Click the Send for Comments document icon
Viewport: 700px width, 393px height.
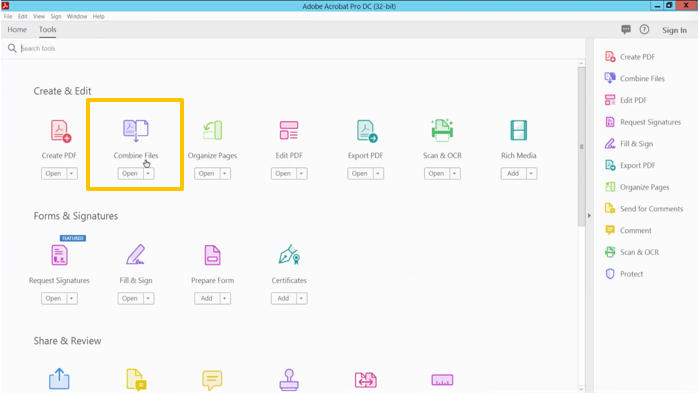[x=136, y=380]
